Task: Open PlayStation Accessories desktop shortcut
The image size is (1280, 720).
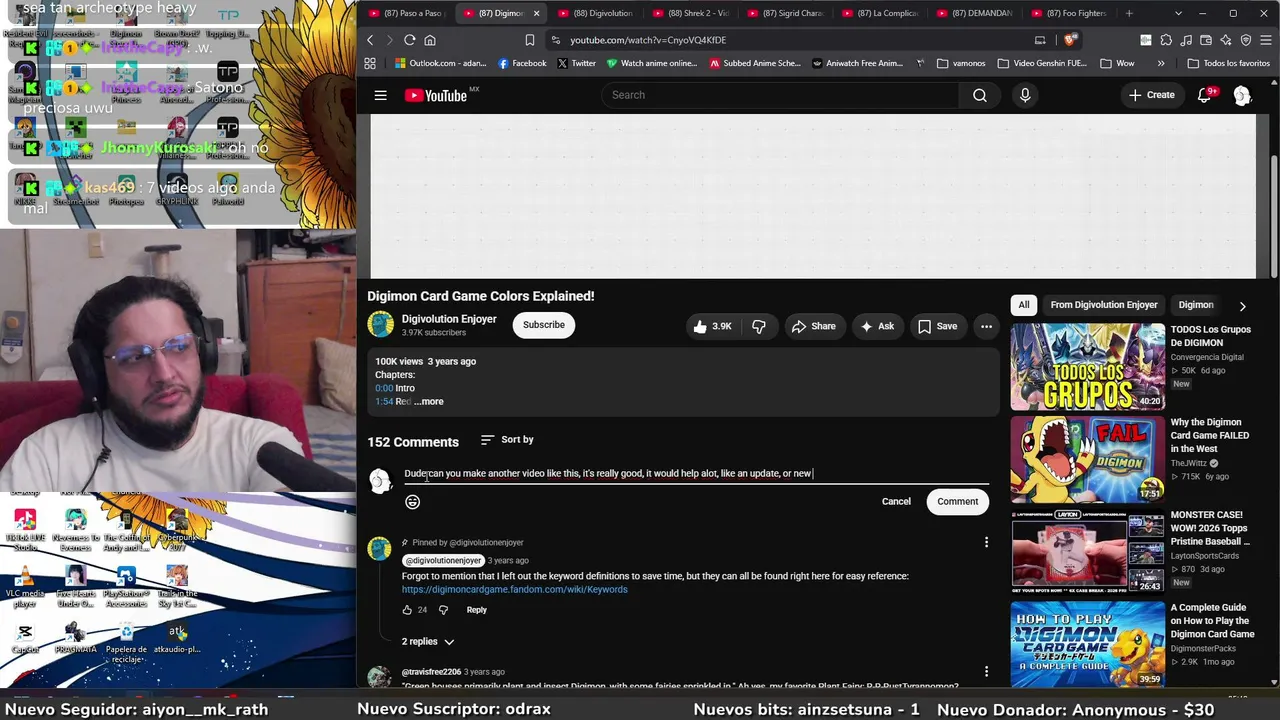Action: click(126, 585)
